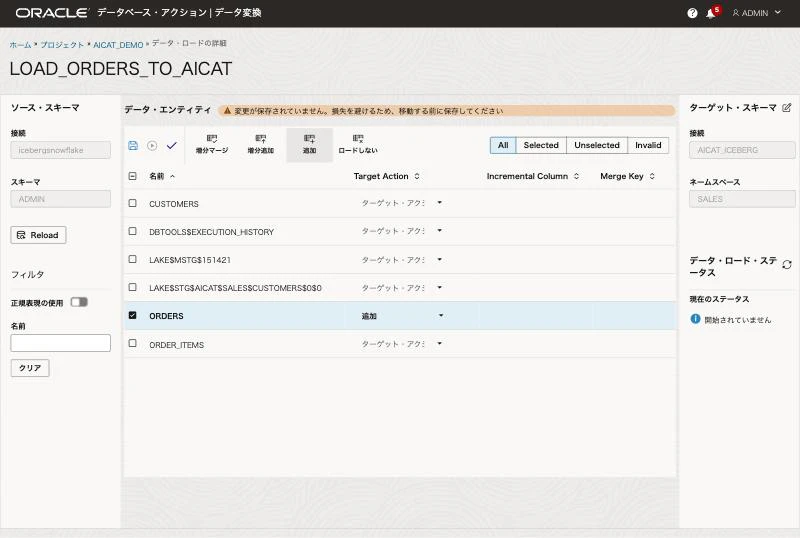Screen dimensions: 800x538
Task: Select the 増分マージ action
Action: pos(212,144)
